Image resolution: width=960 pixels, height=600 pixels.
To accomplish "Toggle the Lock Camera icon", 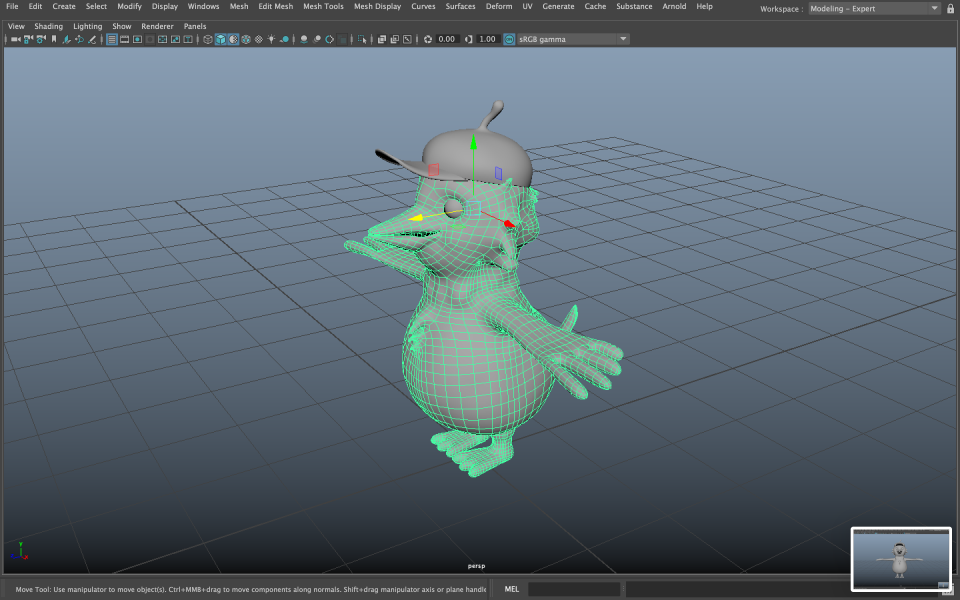I will click(x=28, y=39).
